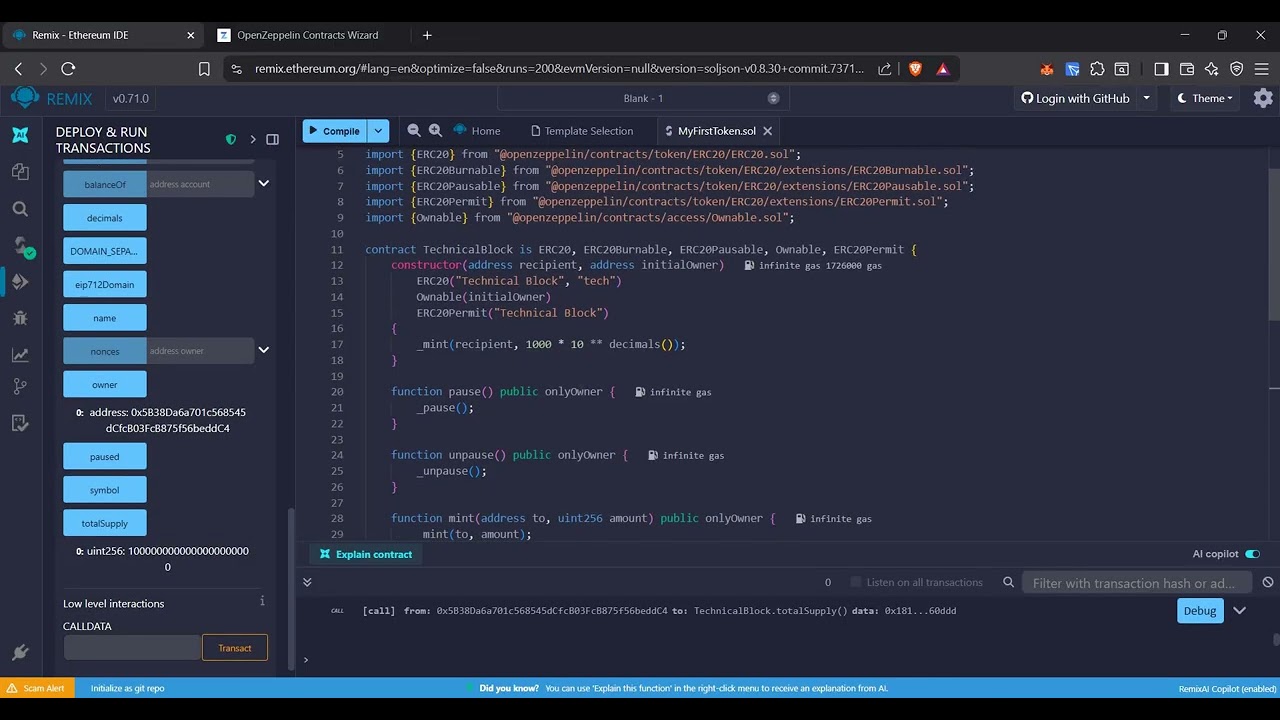Screen dimensions: 1280x720
Task: Call the totalSupply function
Action: (x=105, y=523)
